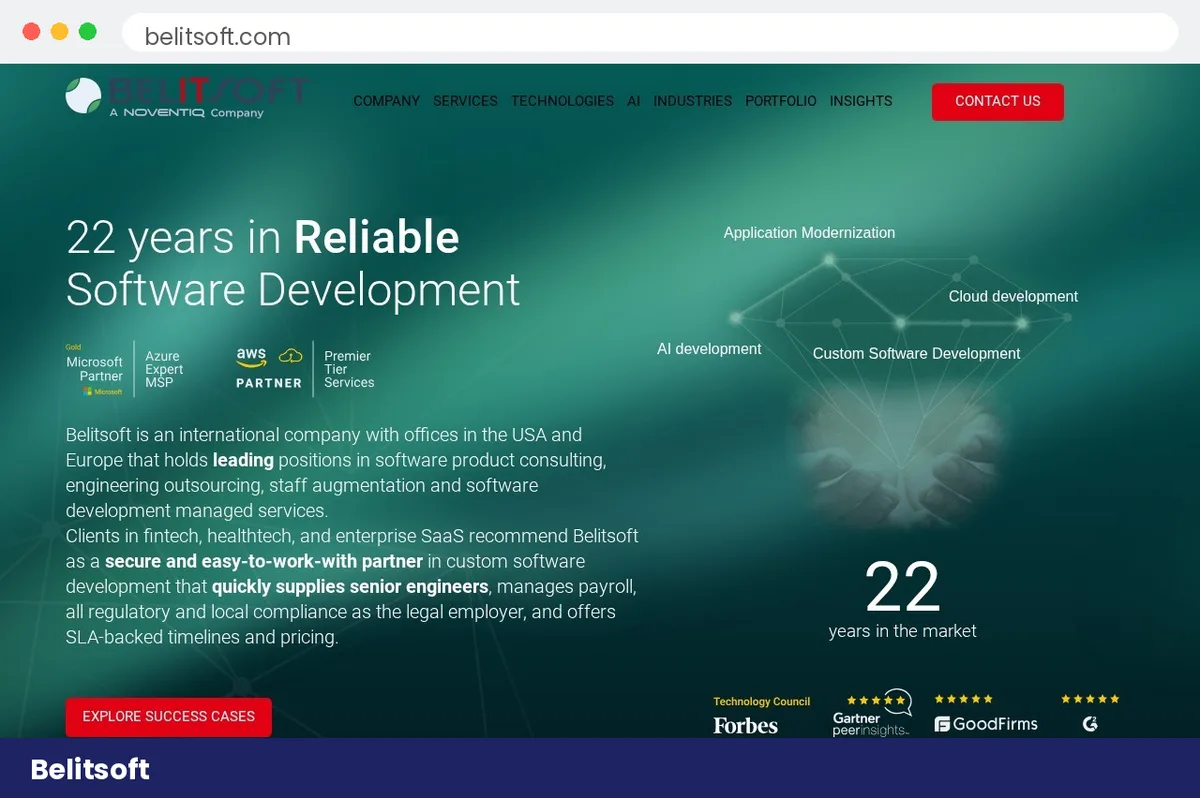1200x798 pixels.
Task: Click the Premier Tier Services text
Action: click(x=349, y=369)
